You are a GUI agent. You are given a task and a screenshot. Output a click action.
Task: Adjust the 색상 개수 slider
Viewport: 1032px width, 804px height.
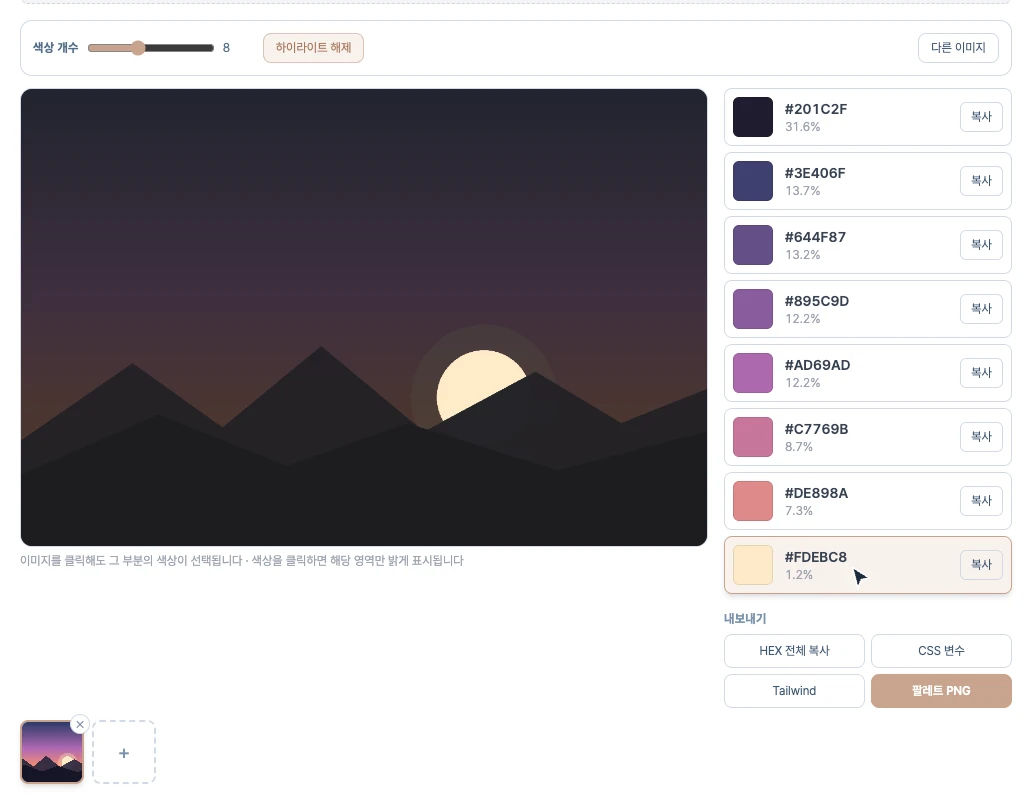coord(151,48)
